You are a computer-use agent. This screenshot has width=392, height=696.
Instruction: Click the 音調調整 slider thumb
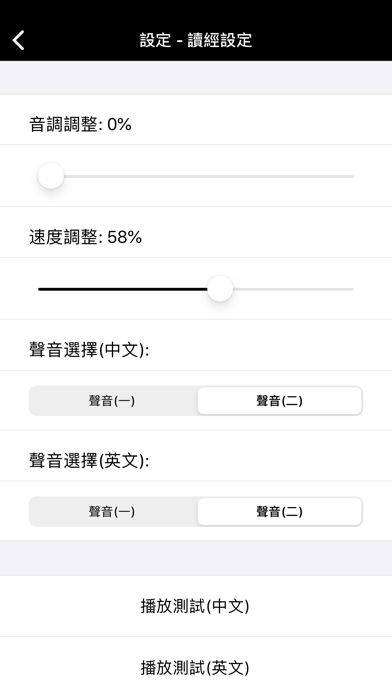coord(51,176)
